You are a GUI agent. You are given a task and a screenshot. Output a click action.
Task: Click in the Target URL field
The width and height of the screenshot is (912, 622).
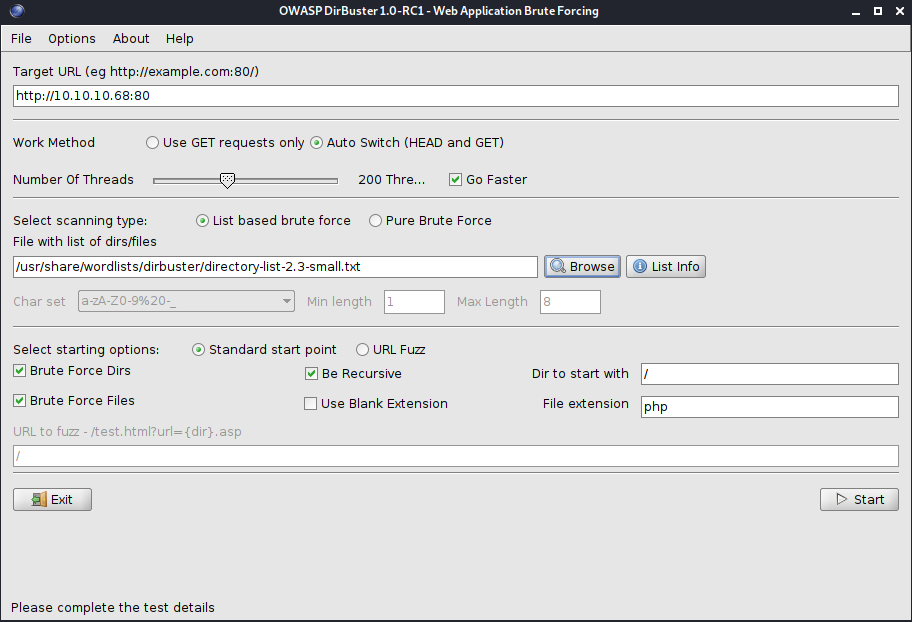456,96
